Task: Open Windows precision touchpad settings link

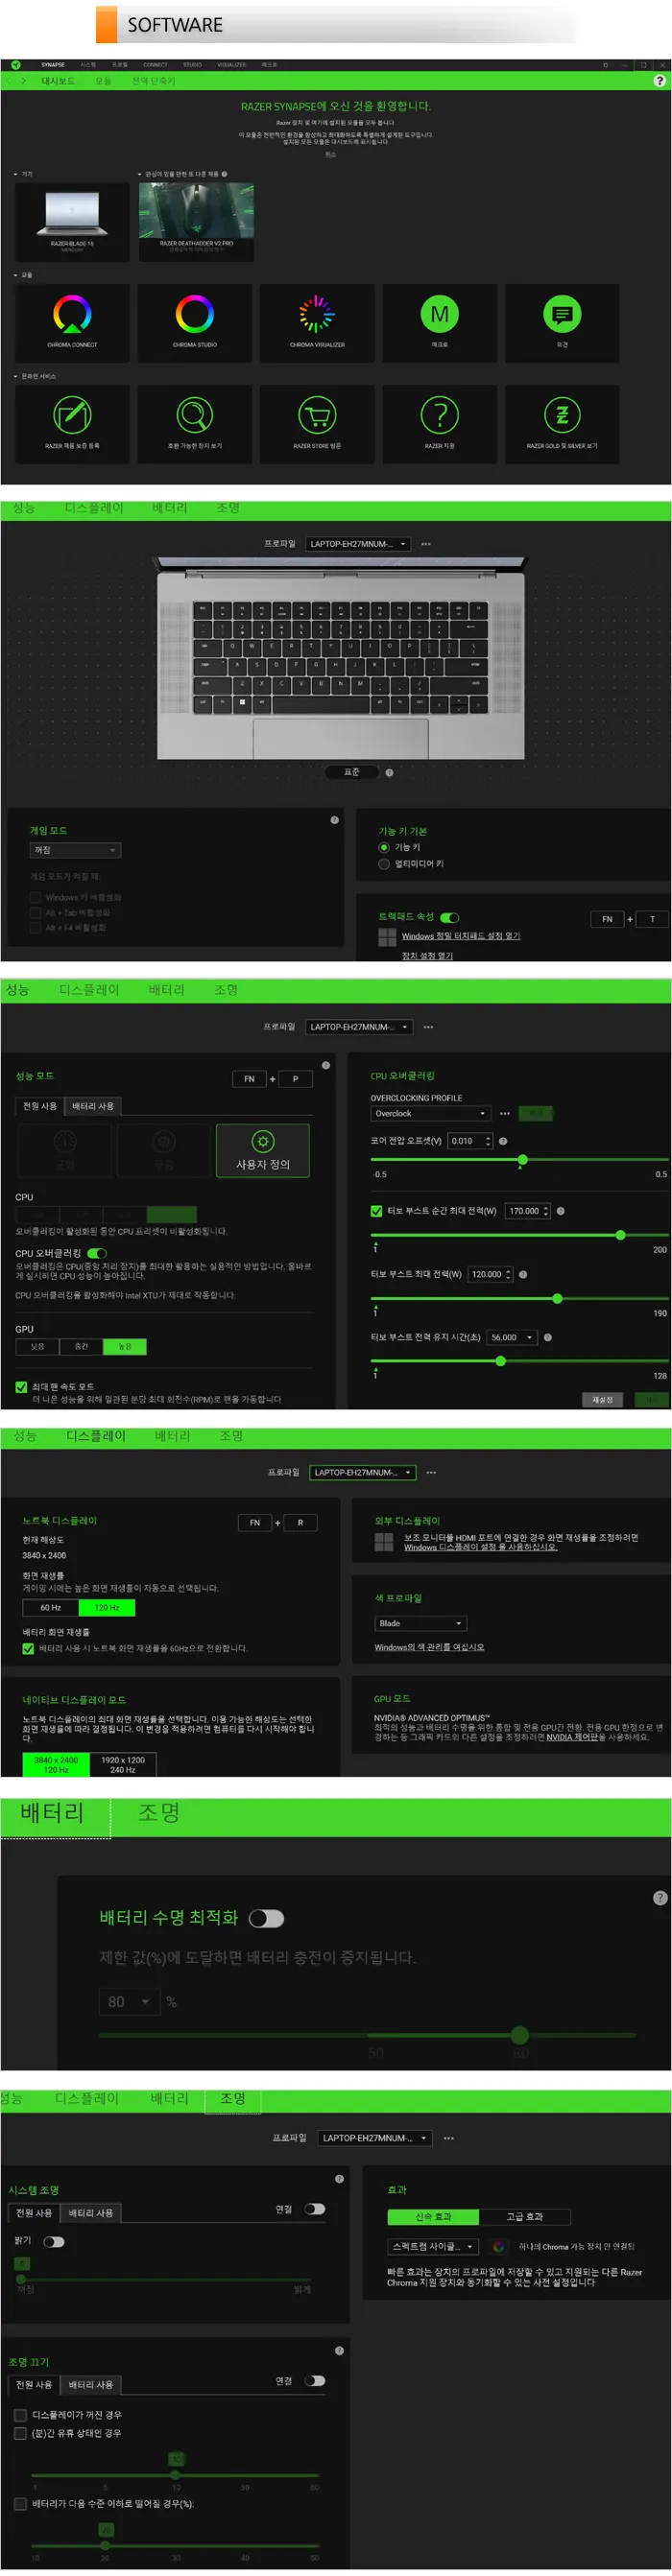Action: [x=461, y=936]
